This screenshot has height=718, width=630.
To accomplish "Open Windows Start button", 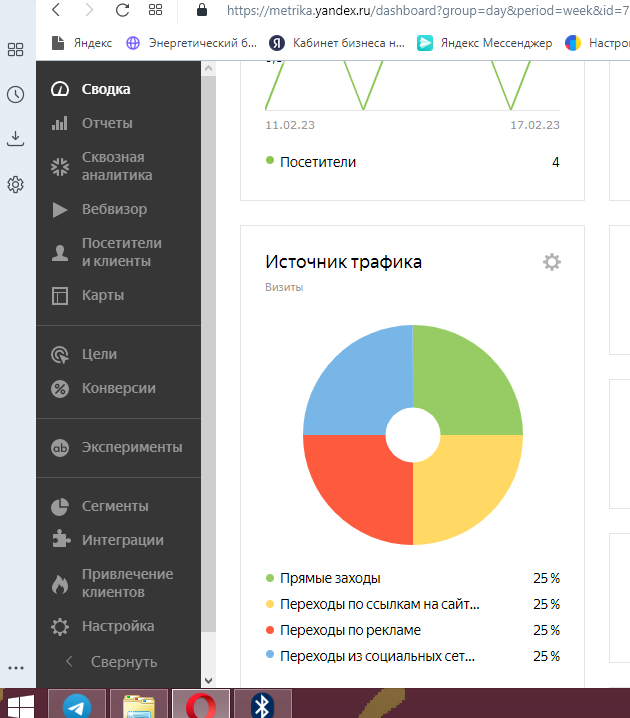I will (x=21, y=707).
